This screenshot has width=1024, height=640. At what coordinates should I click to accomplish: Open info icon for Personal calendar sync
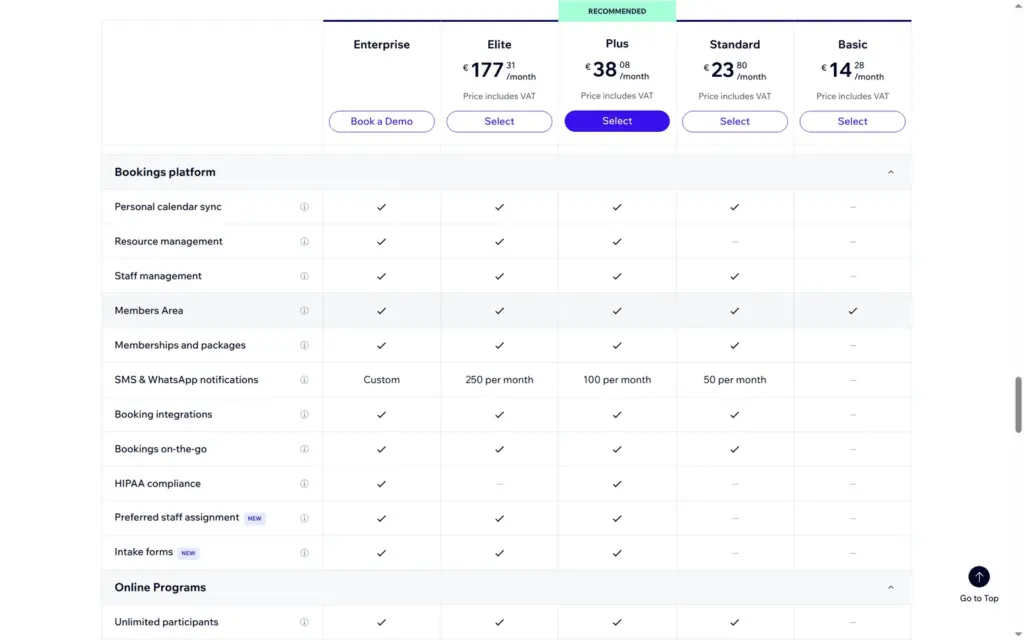304,207
